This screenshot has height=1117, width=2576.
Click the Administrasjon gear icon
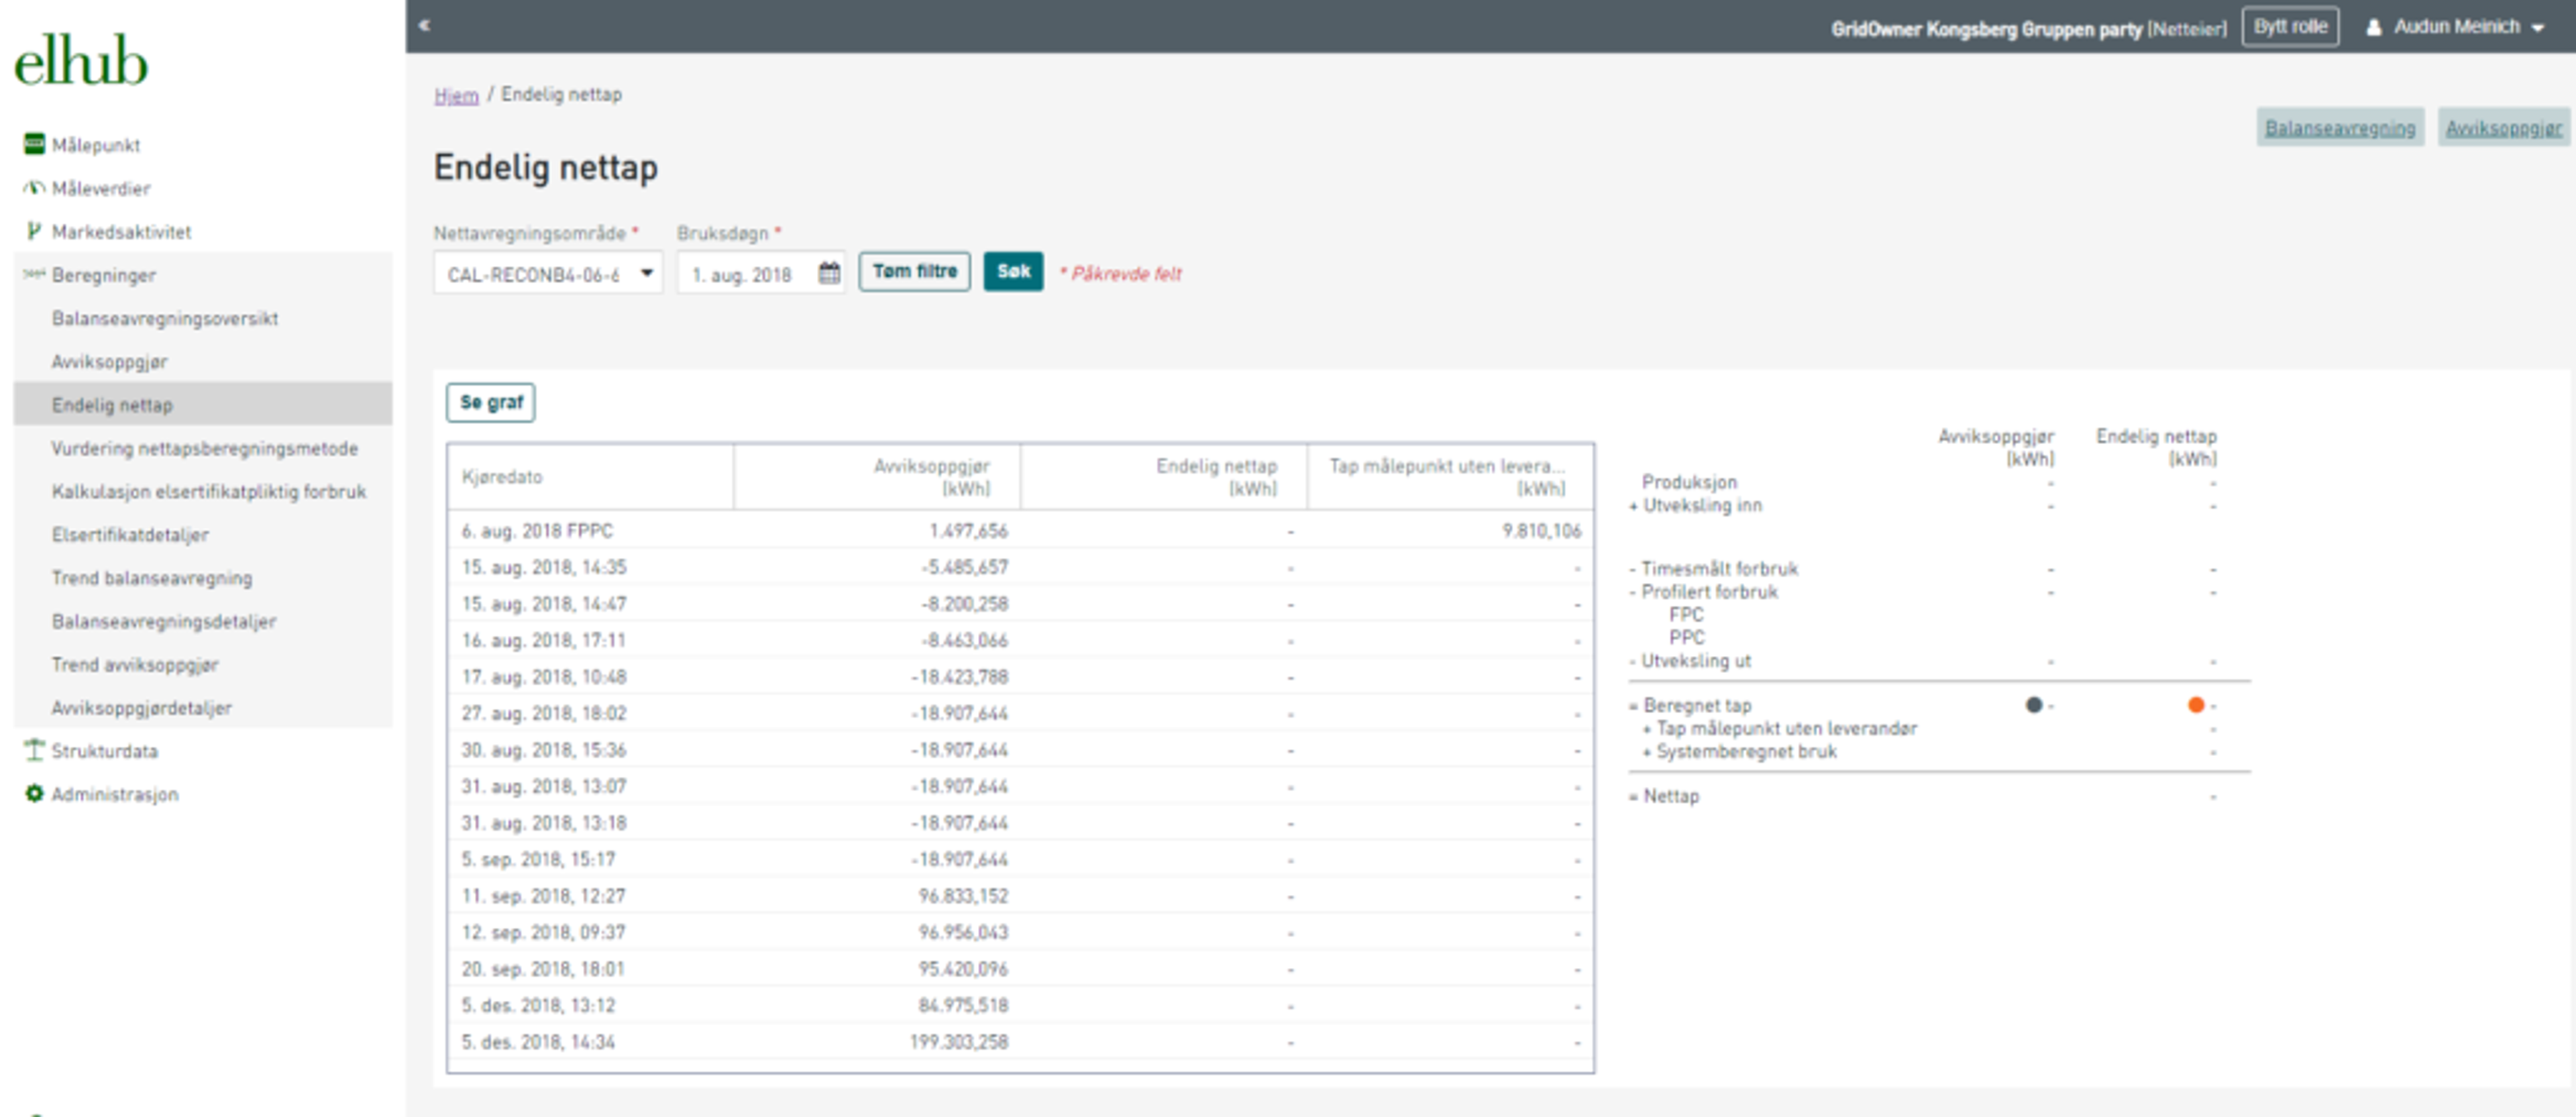(x=34, y=793)
